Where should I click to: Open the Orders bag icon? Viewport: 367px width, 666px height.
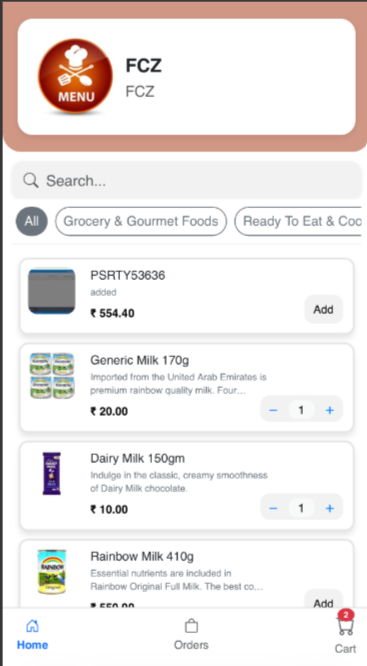[x=191, y=626]
